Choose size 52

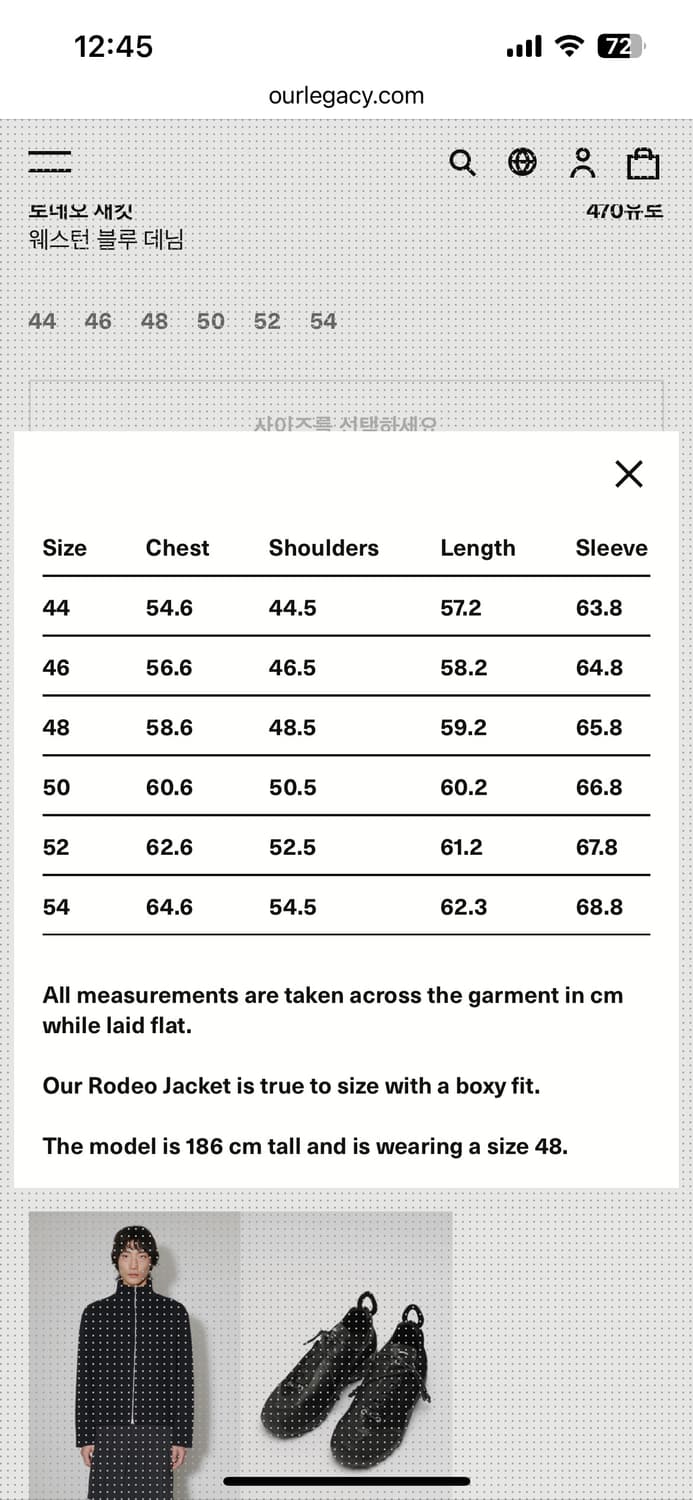pyautogui.click(x=267, y=321)
